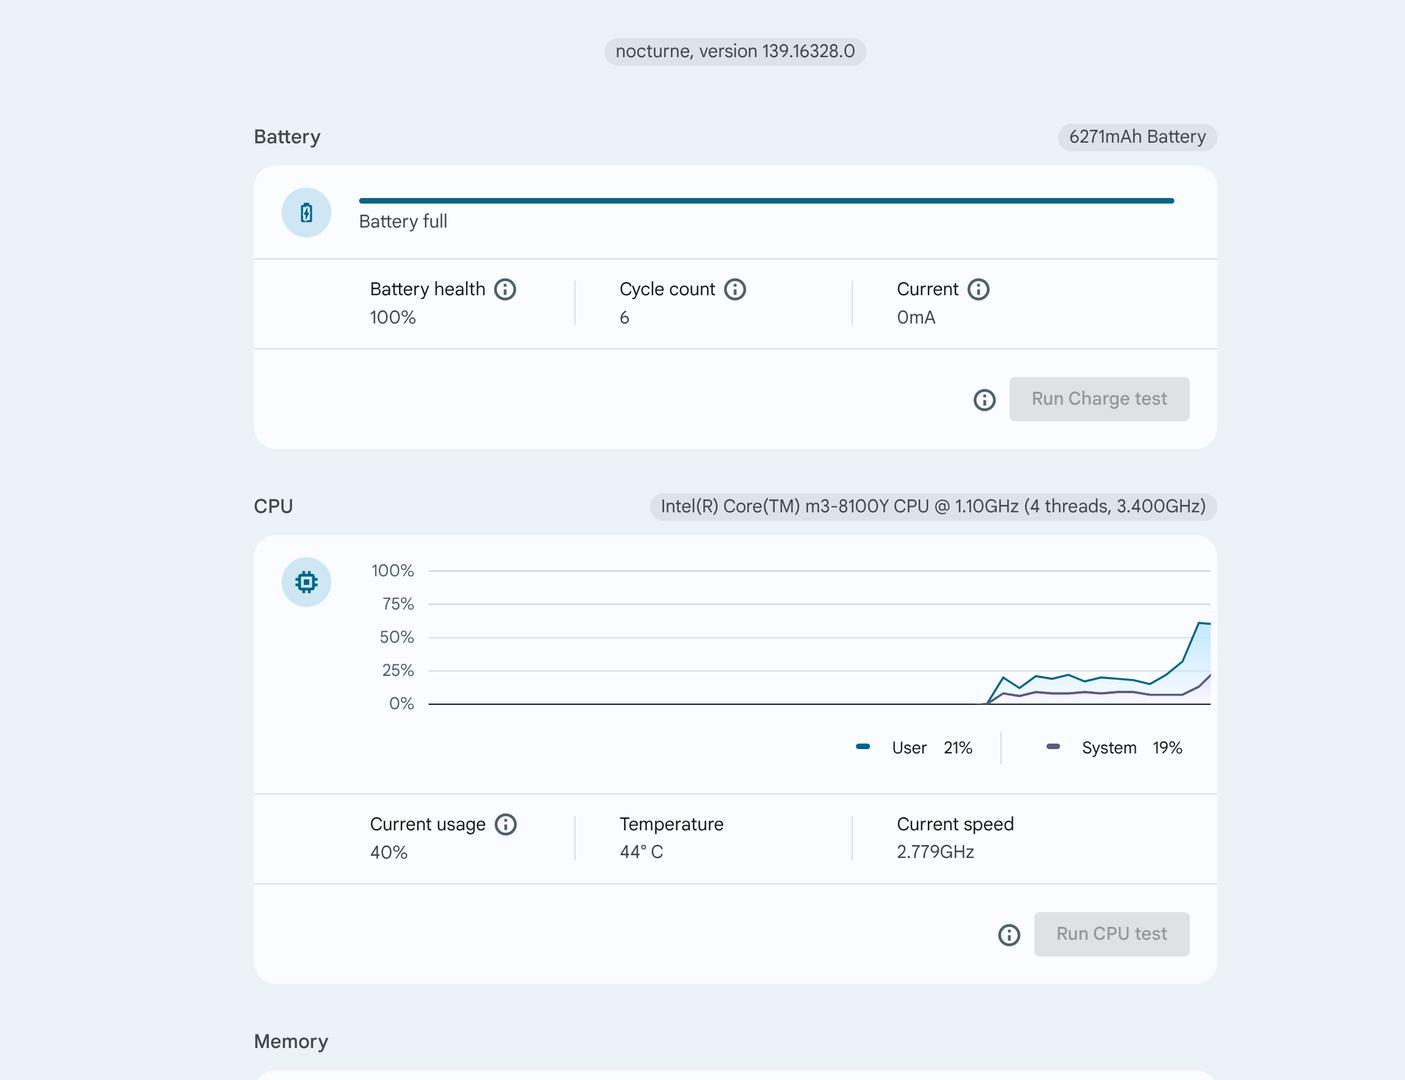The image size is (1405, 1080).
Task: Click the CPU Temperature reading
Action: 641,852
